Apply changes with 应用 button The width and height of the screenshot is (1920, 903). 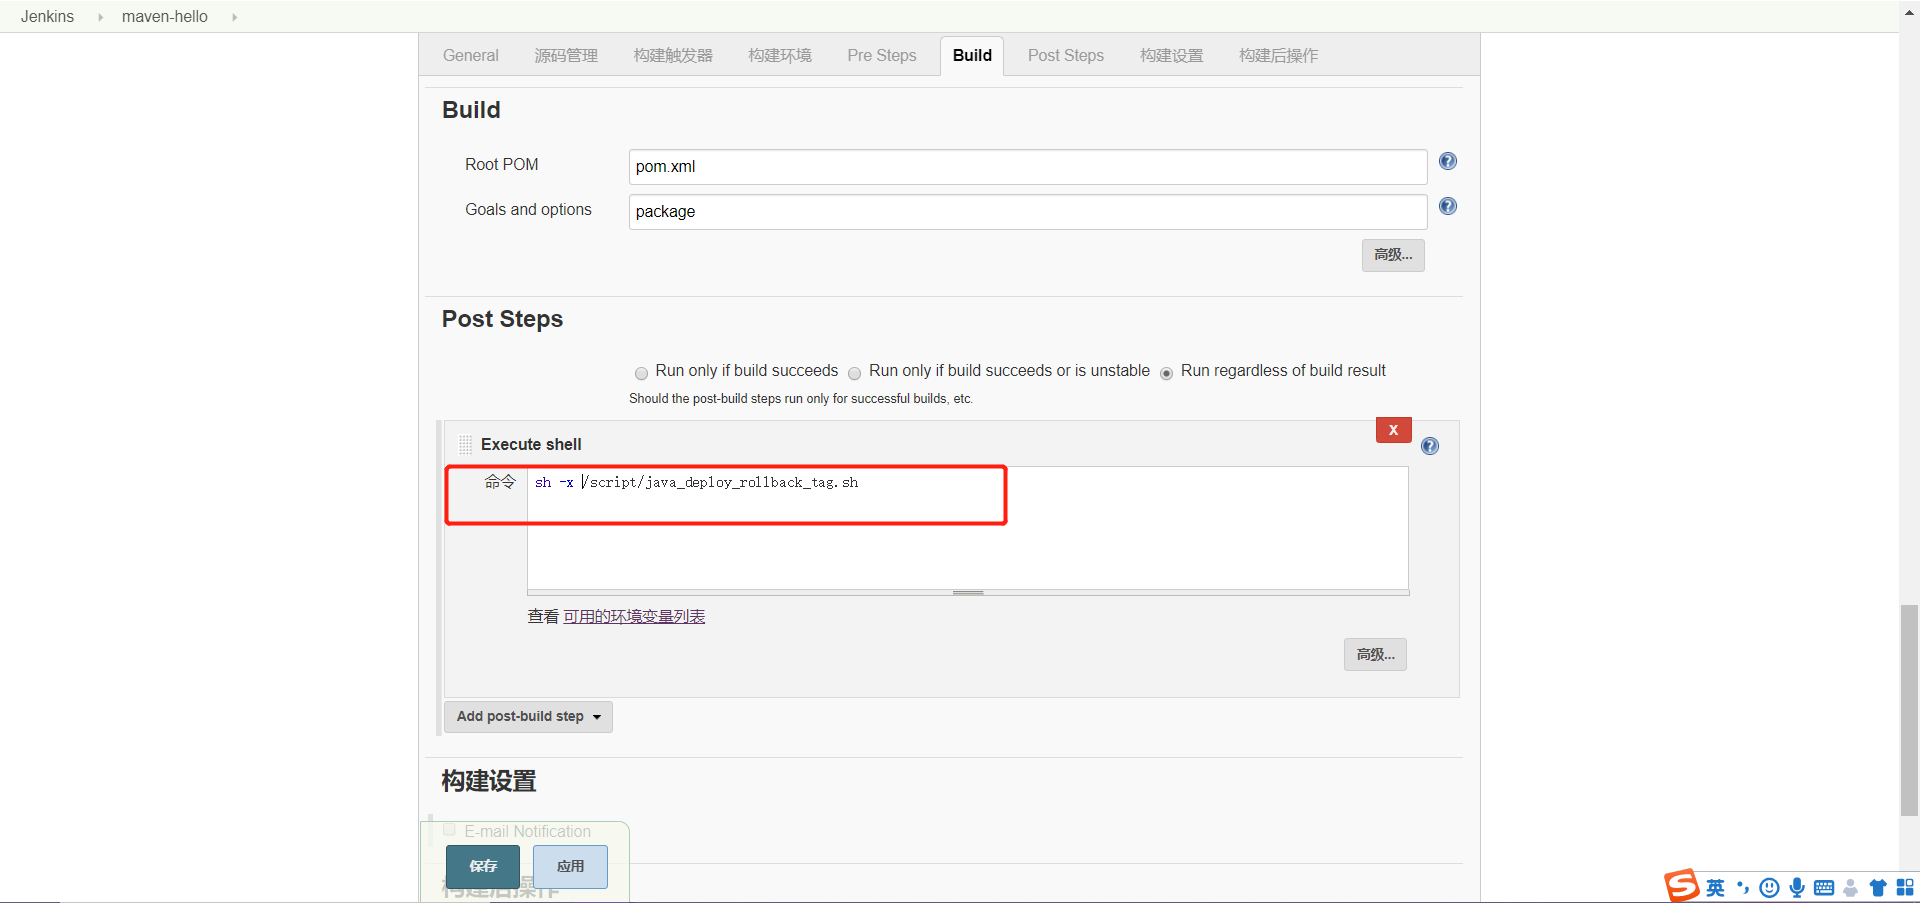[x=570, y=866]
